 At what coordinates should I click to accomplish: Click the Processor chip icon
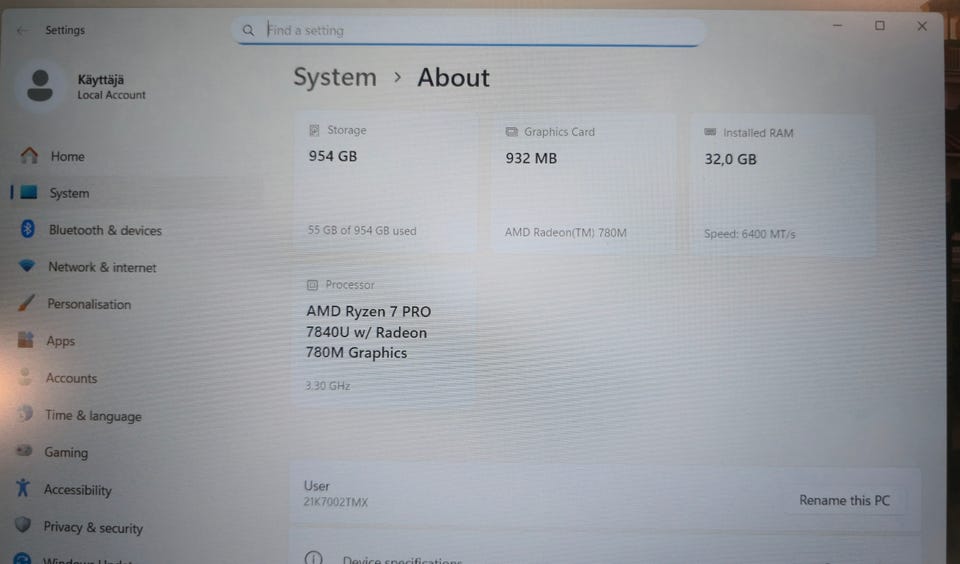[312, 285]
